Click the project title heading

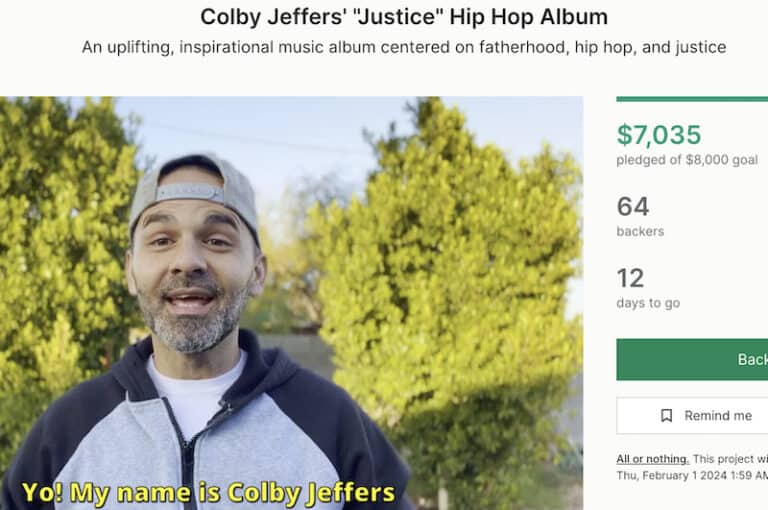tap(404, 17)
